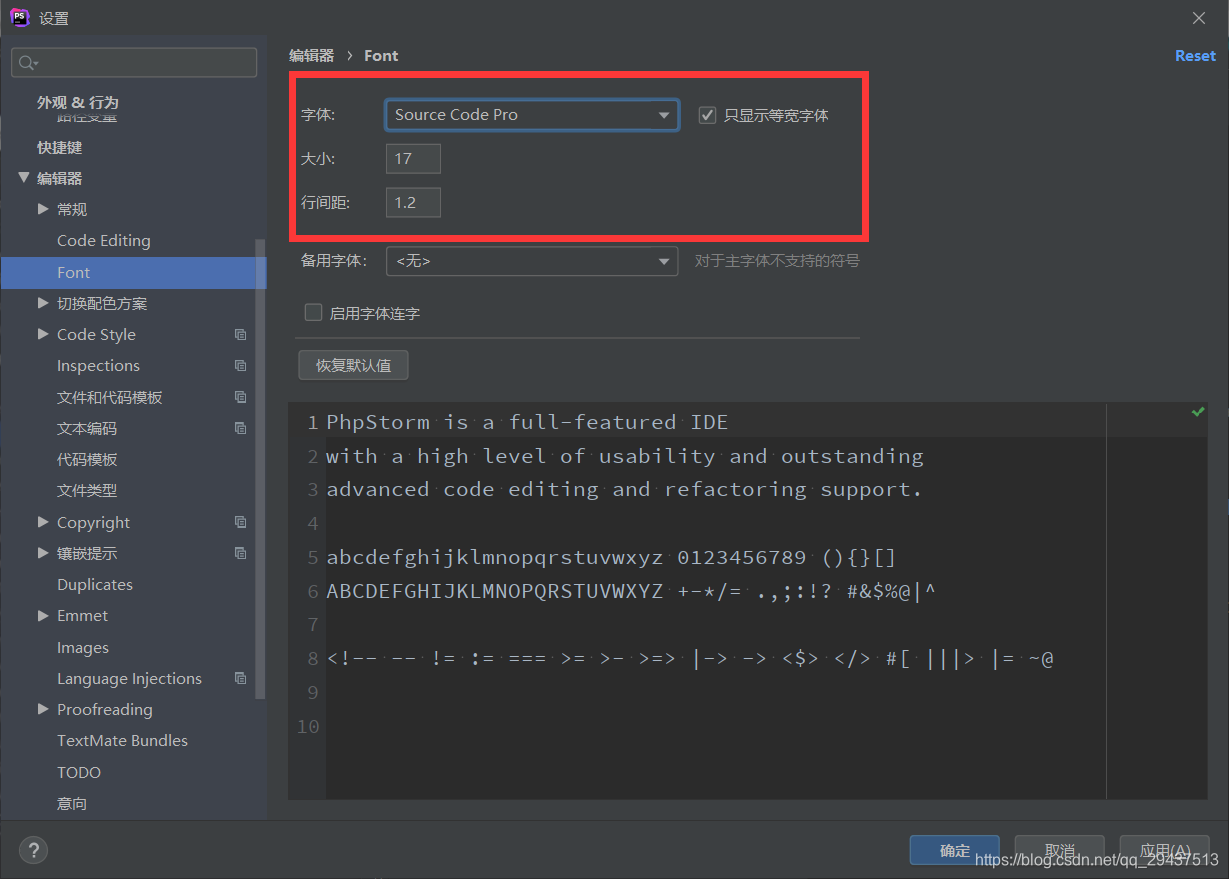1229x879 pixels.
Task: Collapse the 编辑器 tree section
Action: click(x=24, y=178)
